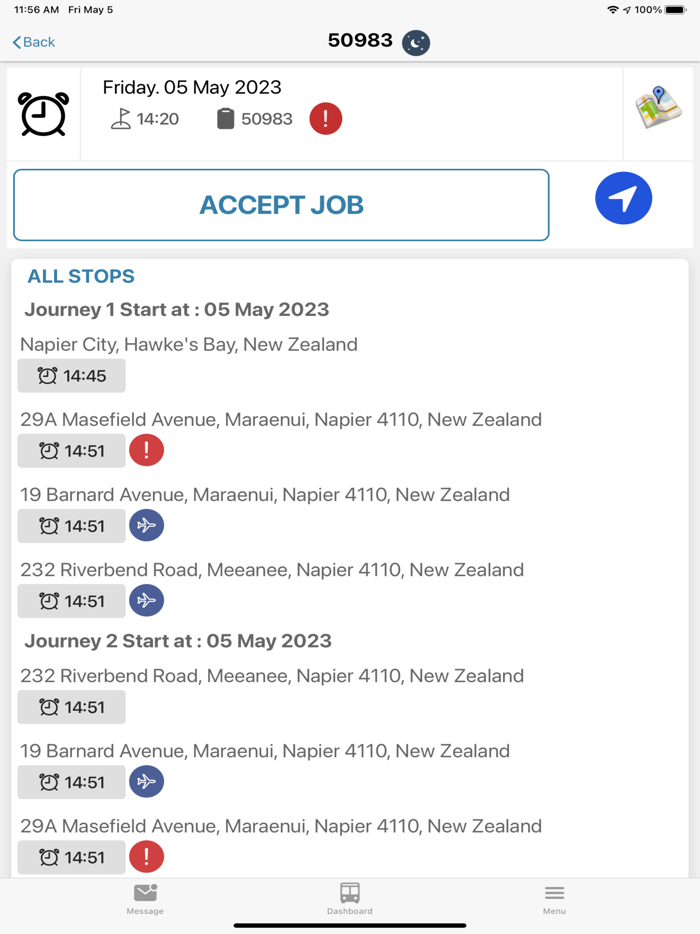Click red exclamation under 29A Masefield Avenue
This screenshot has width=700, height=934.
(x=146, y=450)
